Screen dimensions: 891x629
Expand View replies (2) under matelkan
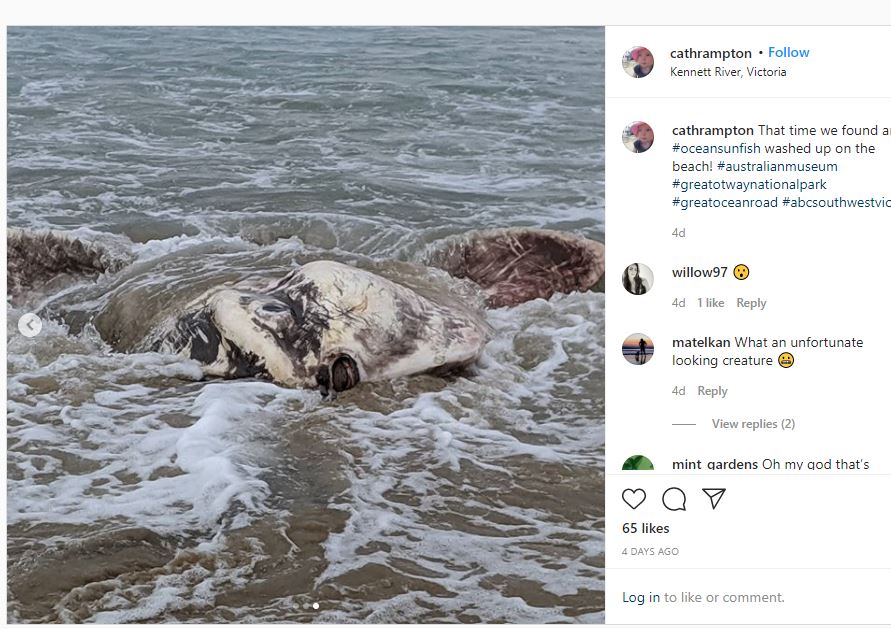[x=753, y=424]
